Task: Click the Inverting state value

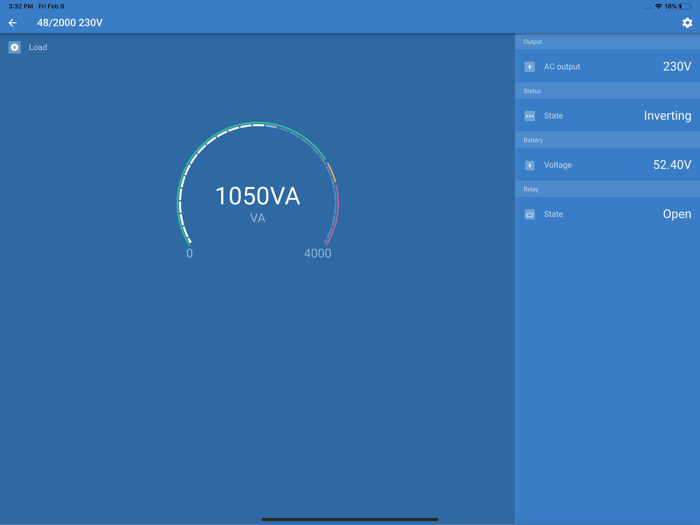Action: (667, 116)
